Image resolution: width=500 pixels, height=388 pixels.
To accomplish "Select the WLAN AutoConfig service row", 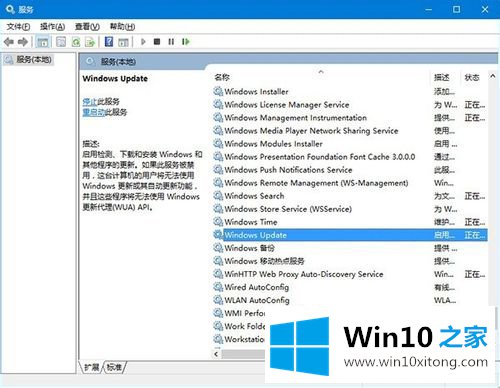I will pyautogui.click(x=350, y=300).
